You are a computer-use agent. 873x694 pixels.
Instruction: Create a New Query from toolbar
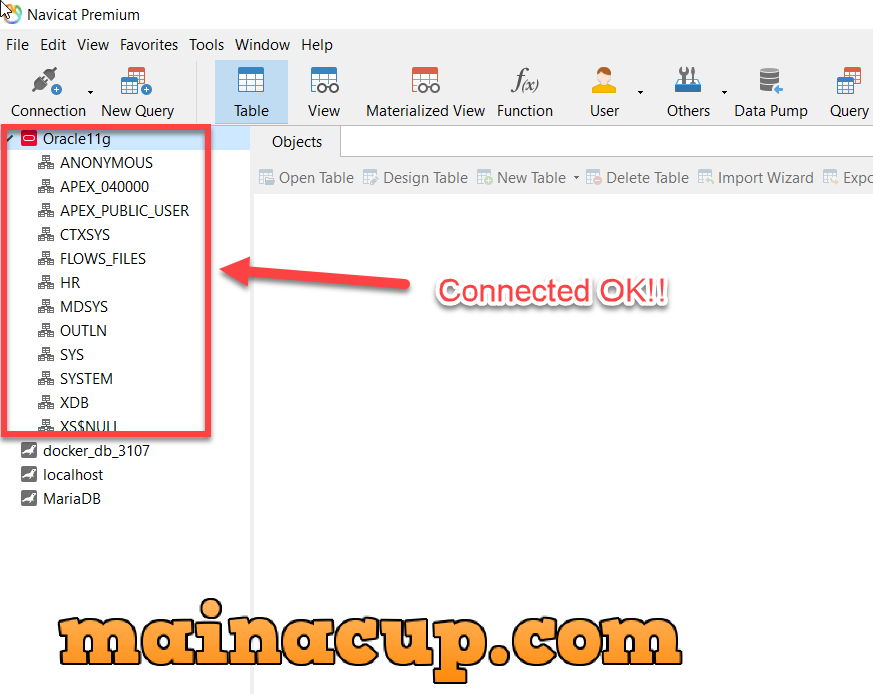pos(137,92)
